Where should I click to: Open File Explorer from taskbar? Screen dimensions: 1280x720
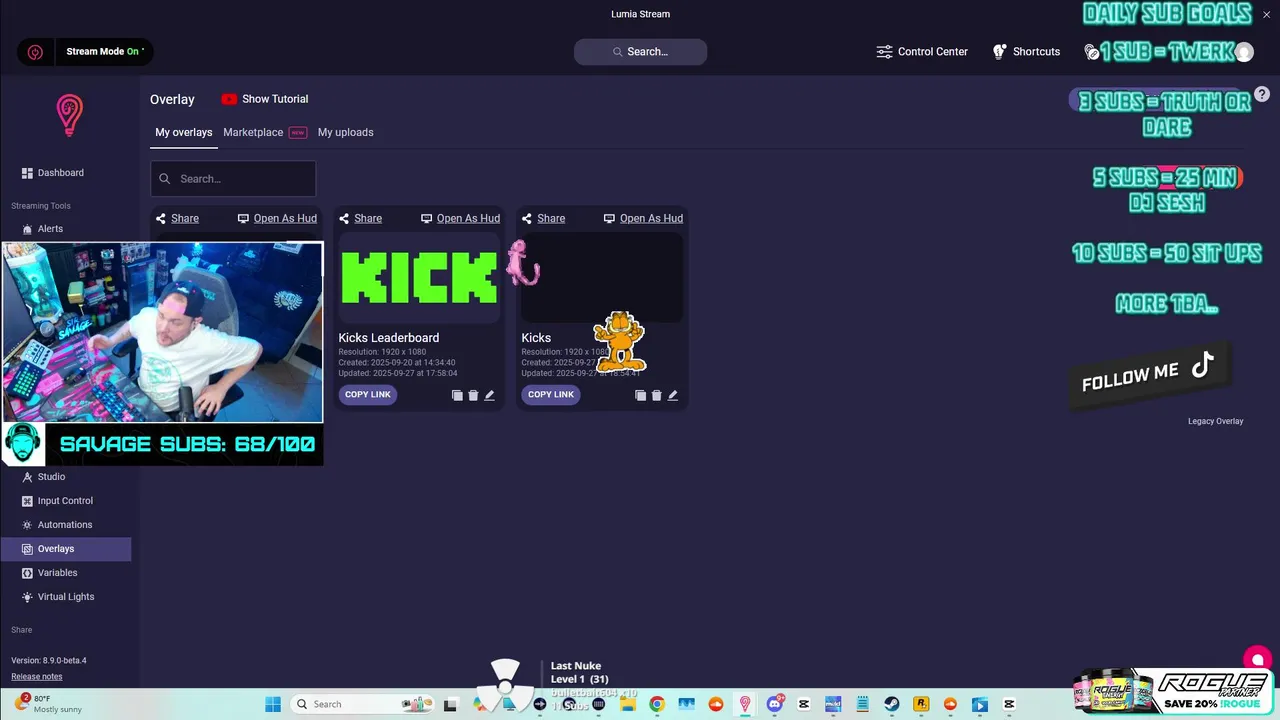[x=628, y=704]
